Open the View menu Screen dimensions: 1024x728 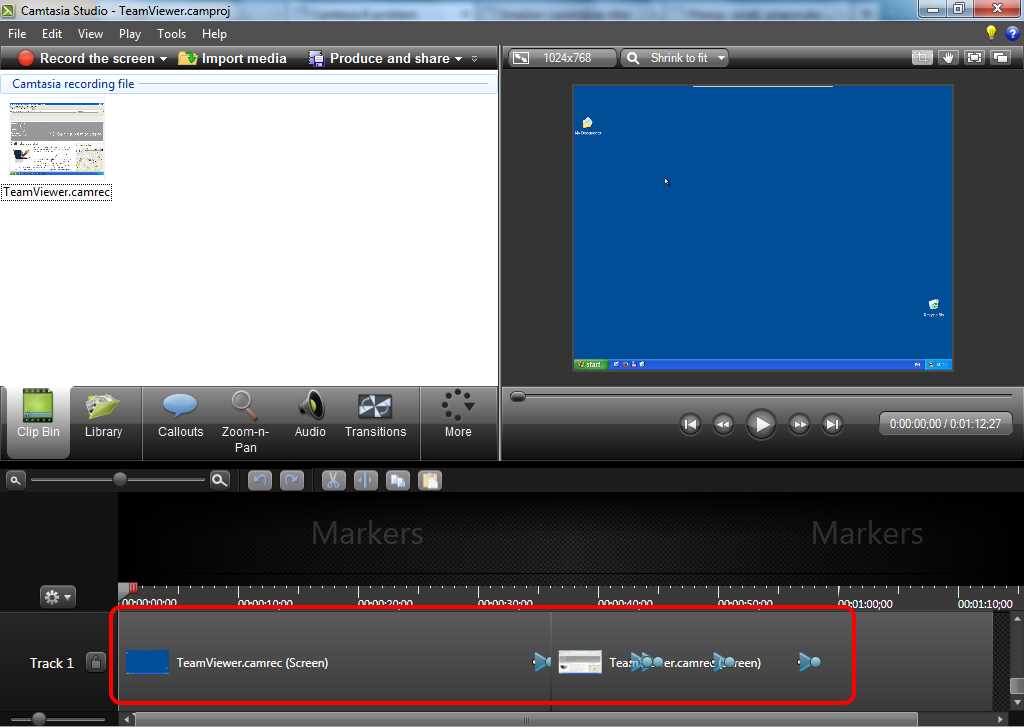tap(90, 34)
